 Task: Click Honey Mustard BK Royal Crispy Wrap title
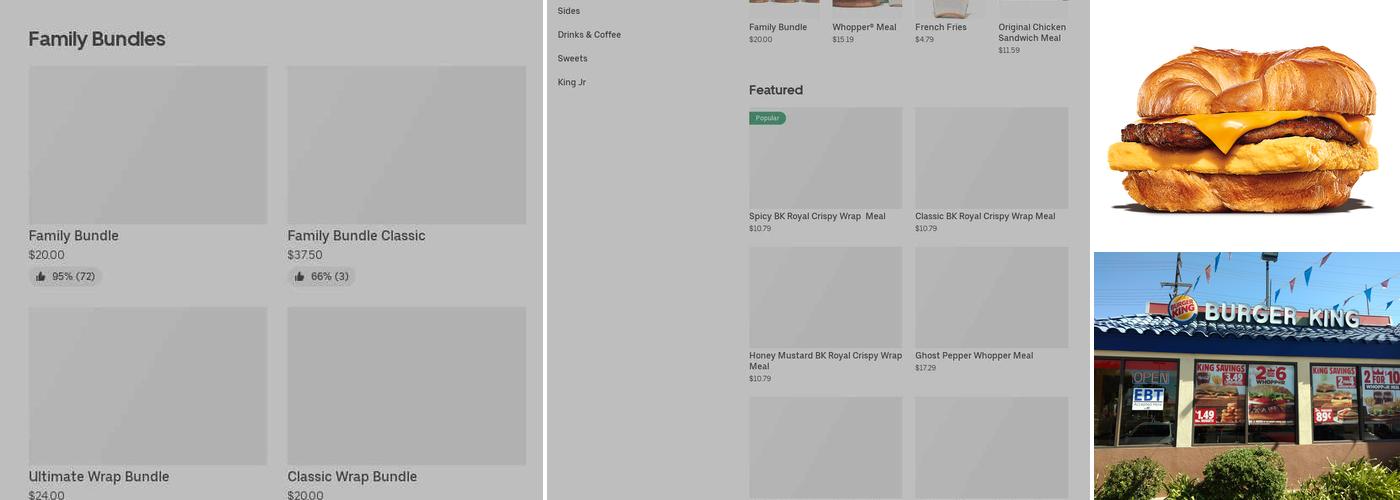(825, 361)
